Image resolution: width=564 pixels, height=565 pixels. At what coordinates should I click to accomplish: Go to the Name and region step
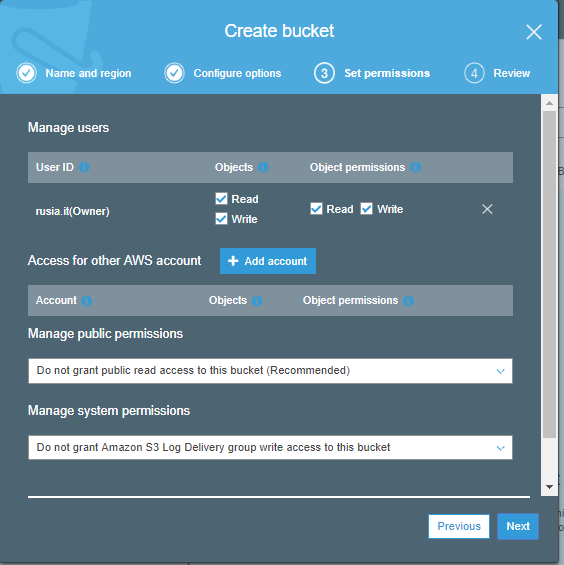coord(74,73)
